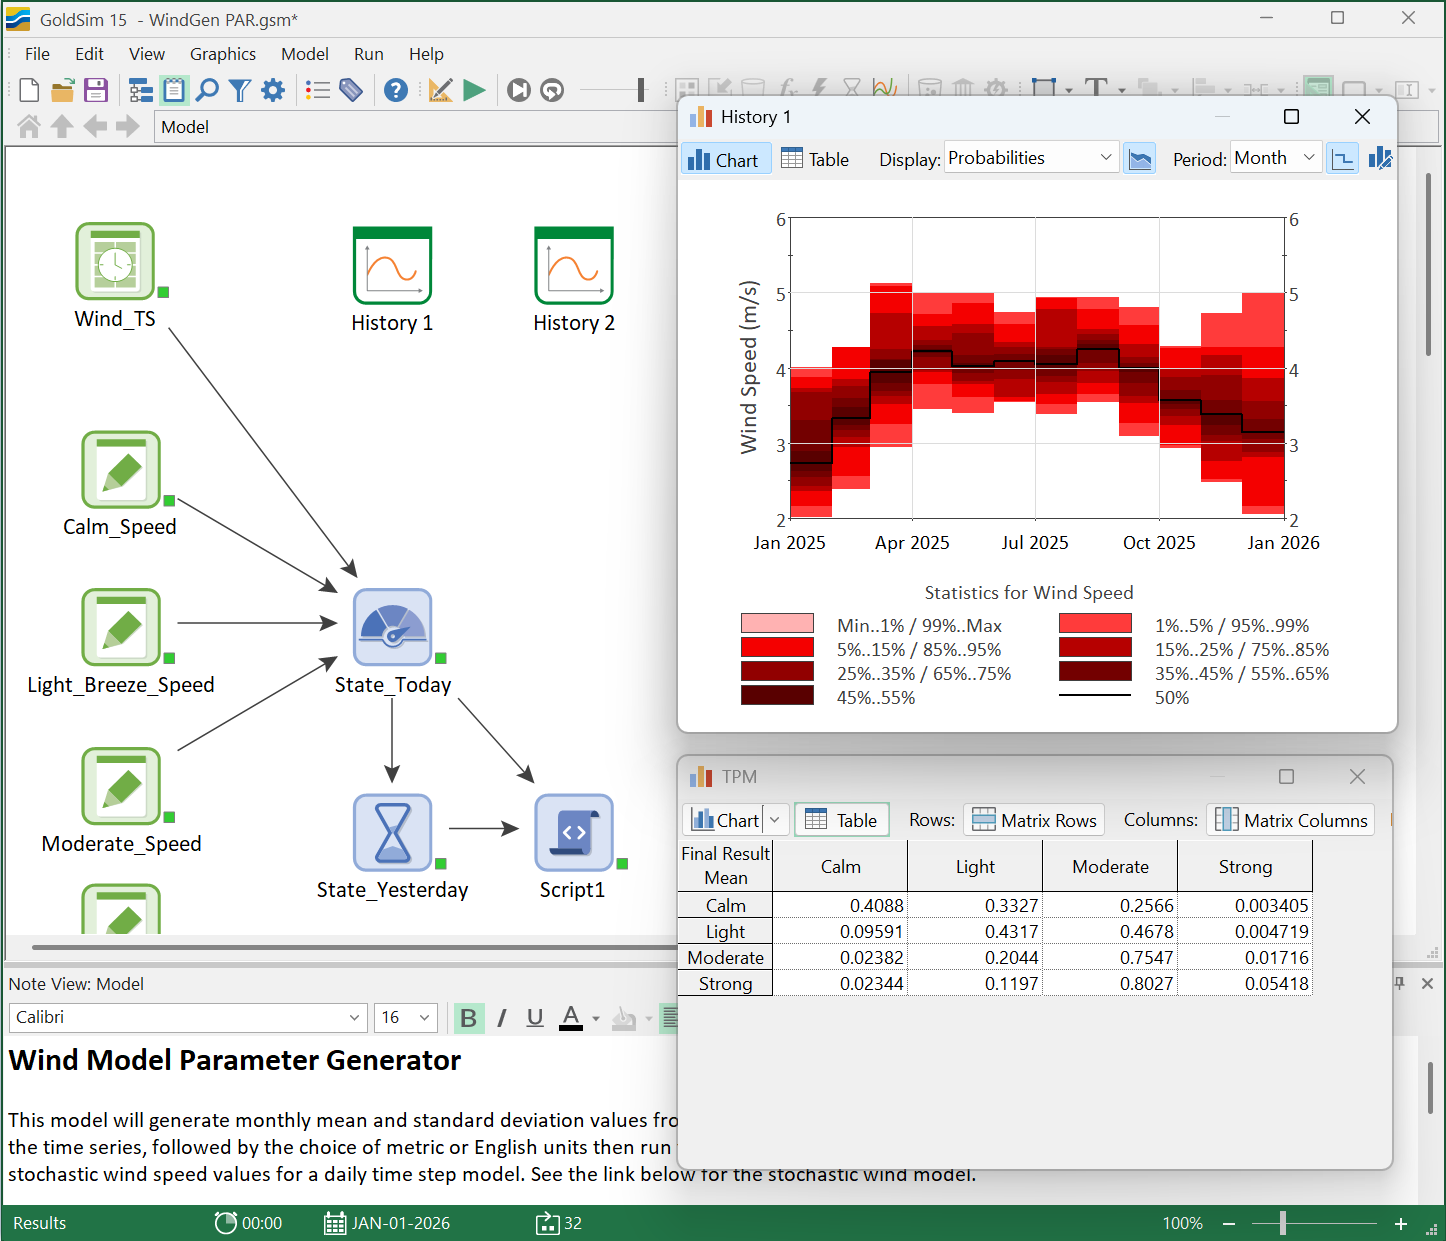Viewport: 1446px width, 1241px height.
Task: Adjust the zoom slider in the status bar
Action: 1281,1222
